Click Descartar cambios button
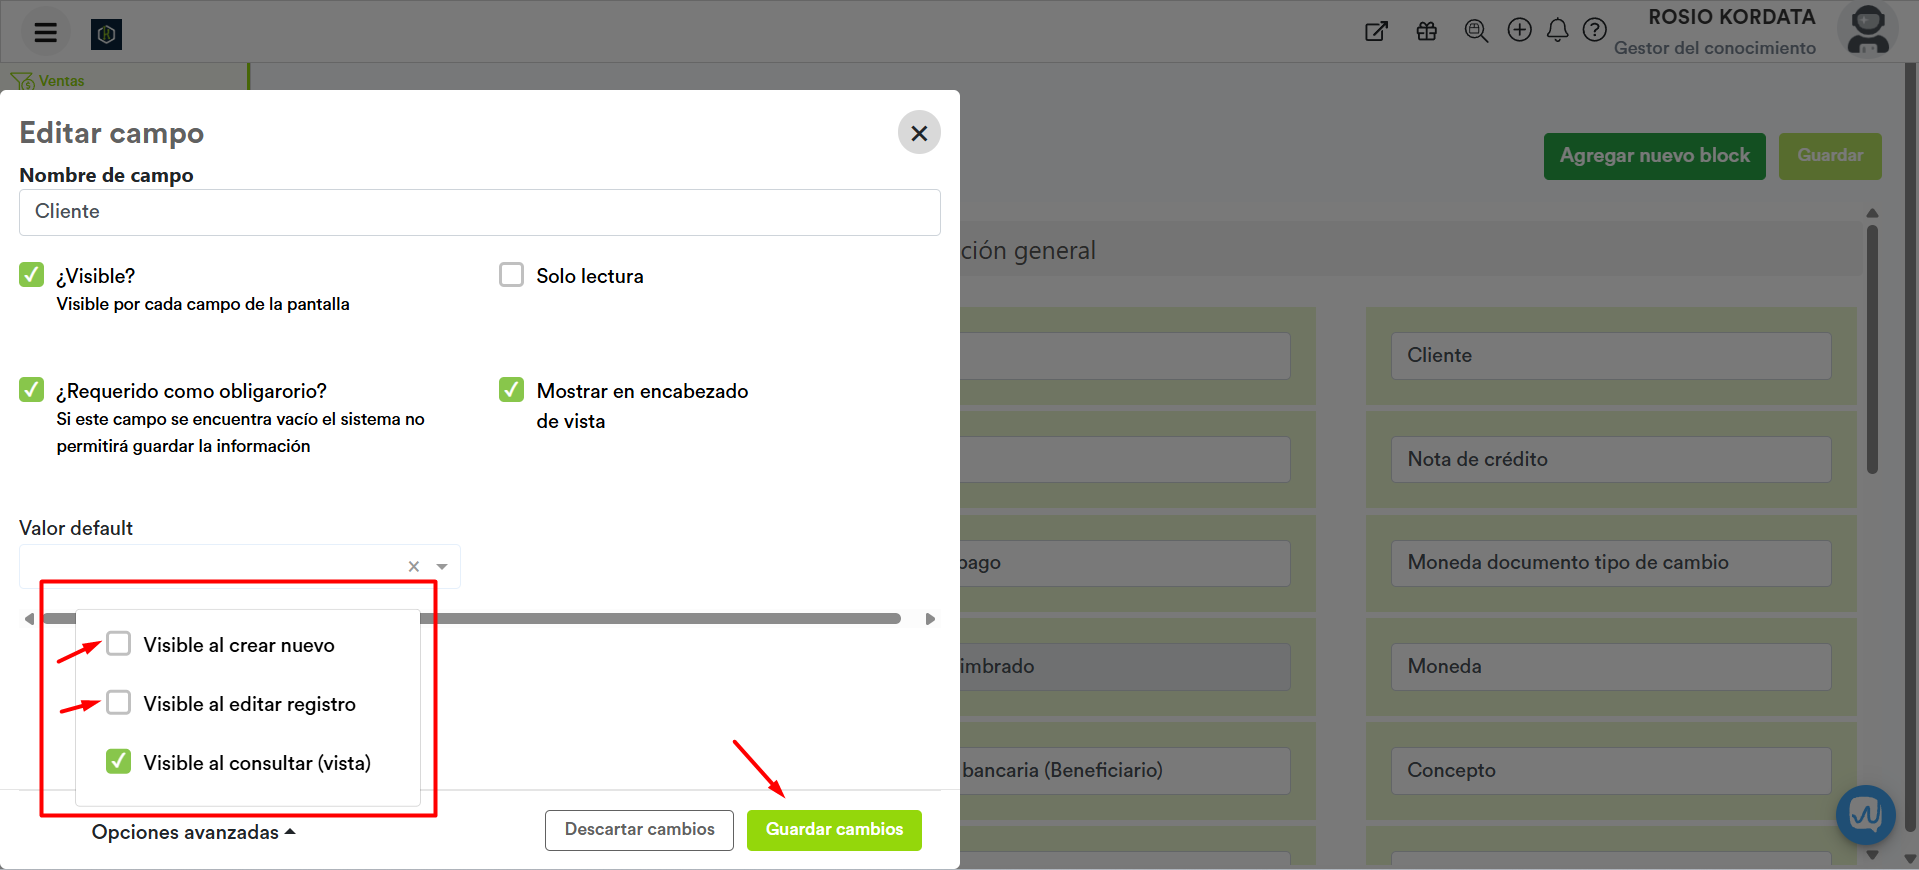1919x870 pixels. click(639, 830)
